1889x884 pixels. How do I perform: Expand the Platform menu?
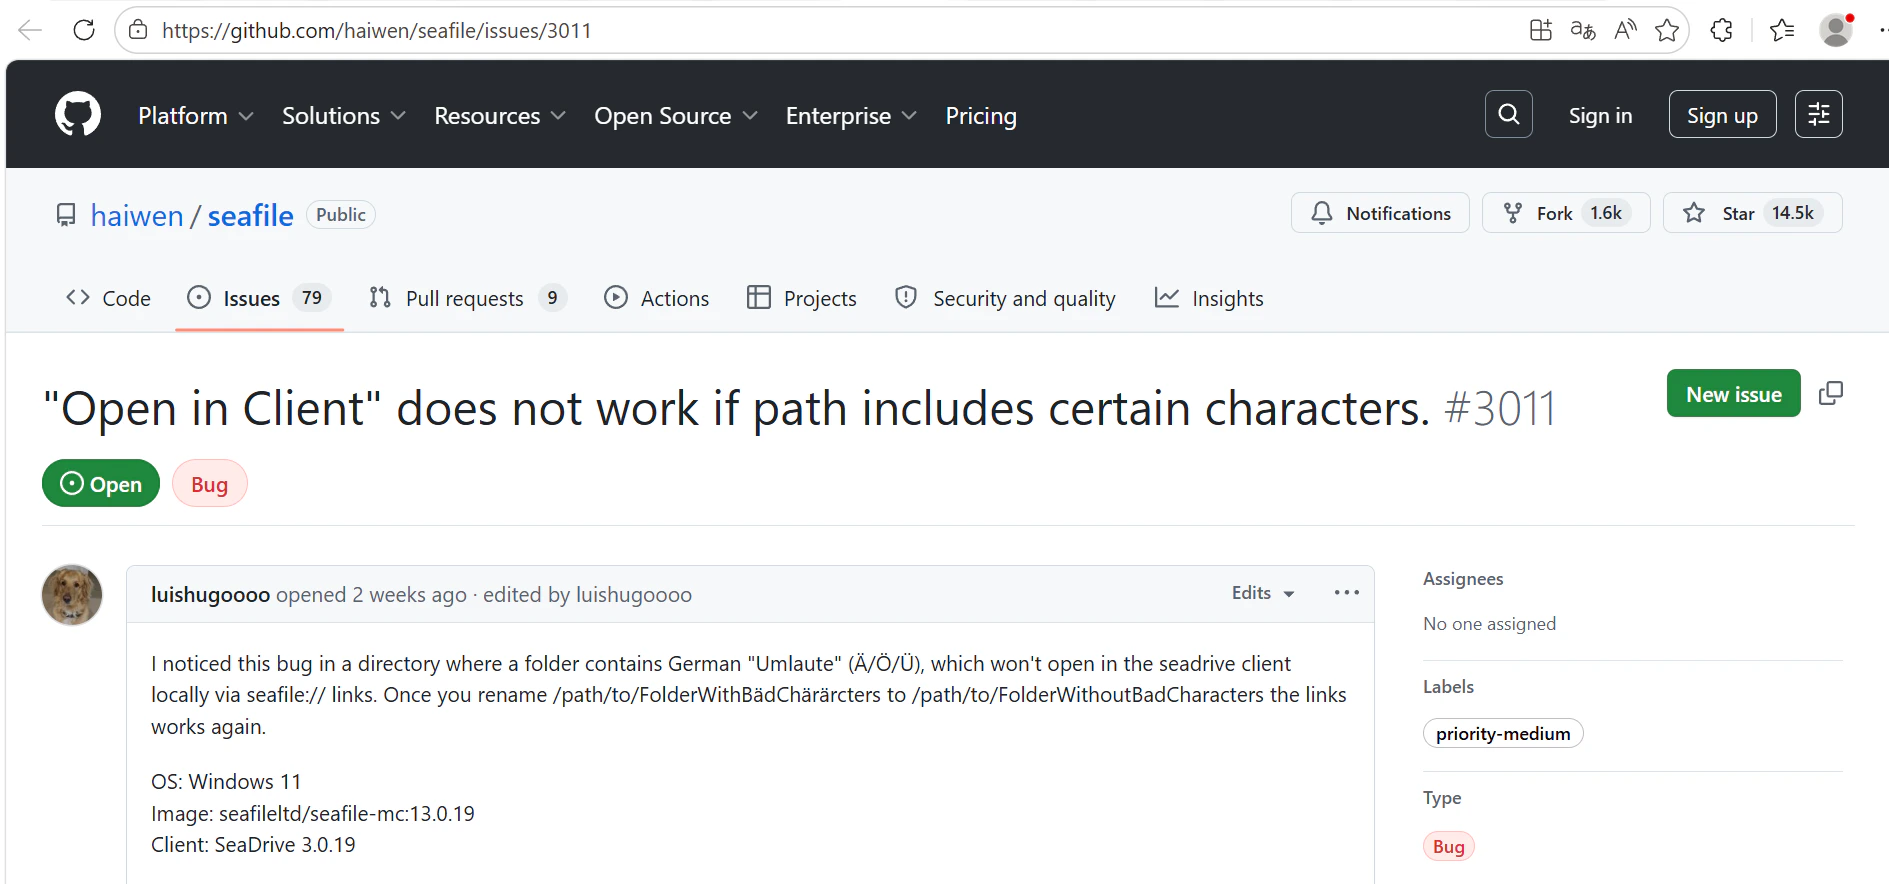pos(196,116)
